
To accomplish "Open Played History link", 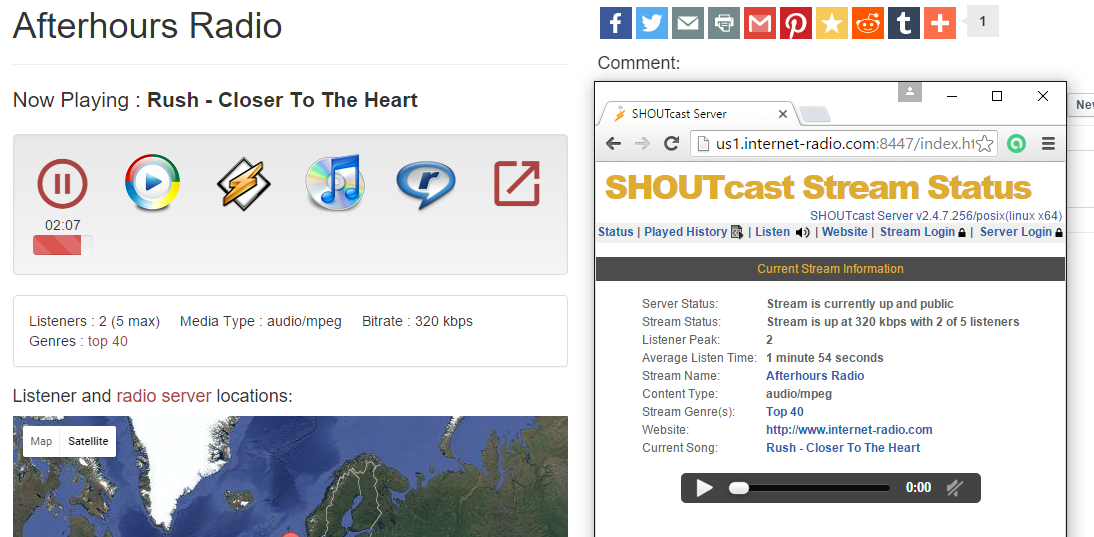I will pos(685,232).
